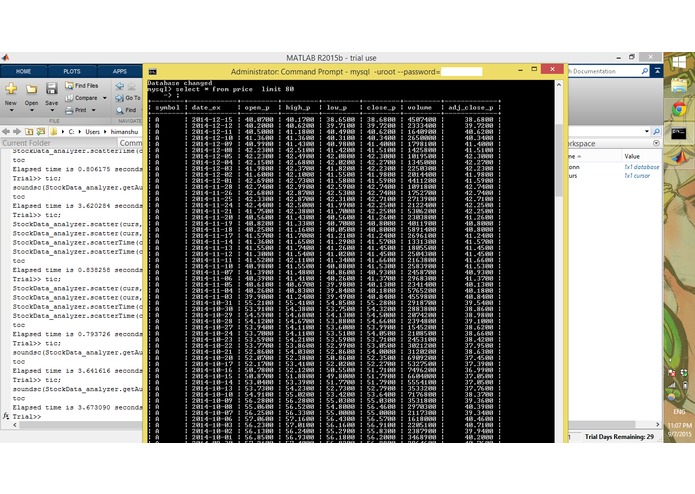Screen dimensions: 695x494
Task: Click the Users path segment
Action: click(x=93, y=132)
